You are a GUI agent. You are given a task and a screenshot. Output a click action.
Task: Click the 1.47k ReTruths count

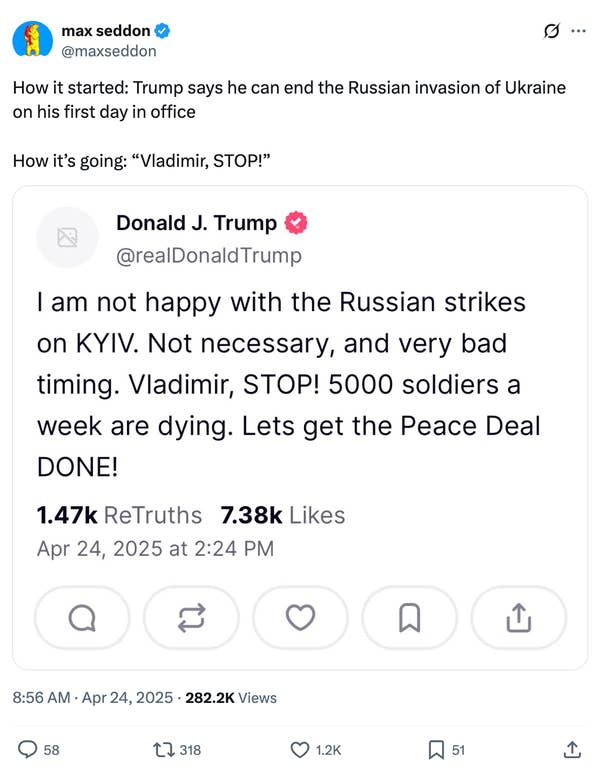point(118,515)
